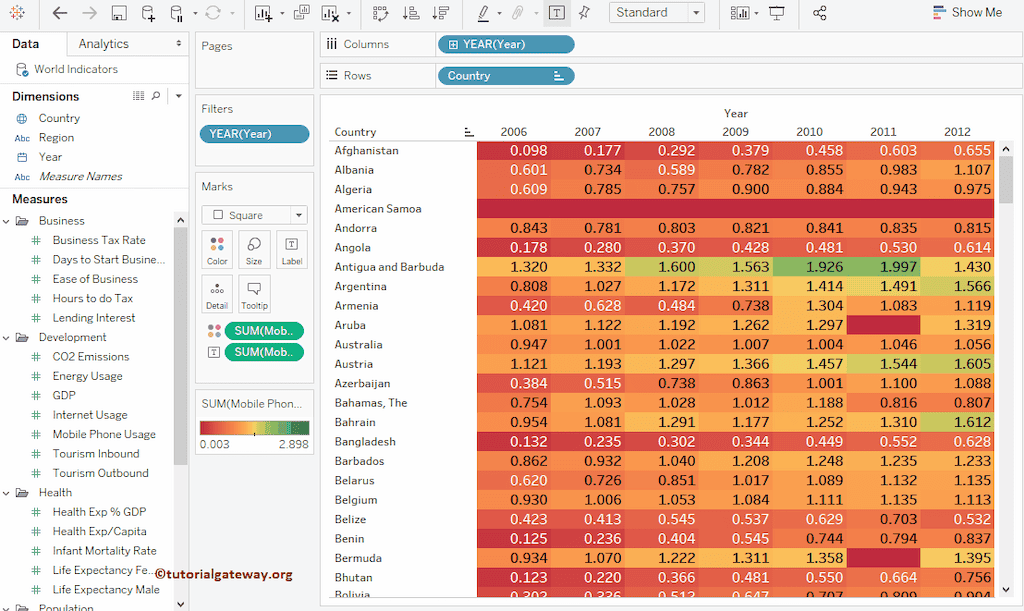
Task: Share the workbook using the share icon
Action: point(817,13)
